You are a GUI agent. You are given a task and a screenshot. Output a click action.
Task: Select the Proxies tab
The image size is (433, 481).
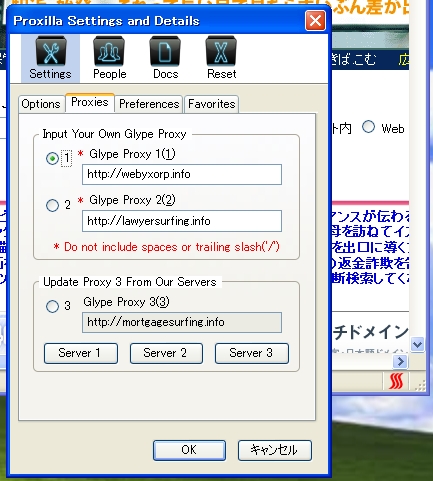90,102
